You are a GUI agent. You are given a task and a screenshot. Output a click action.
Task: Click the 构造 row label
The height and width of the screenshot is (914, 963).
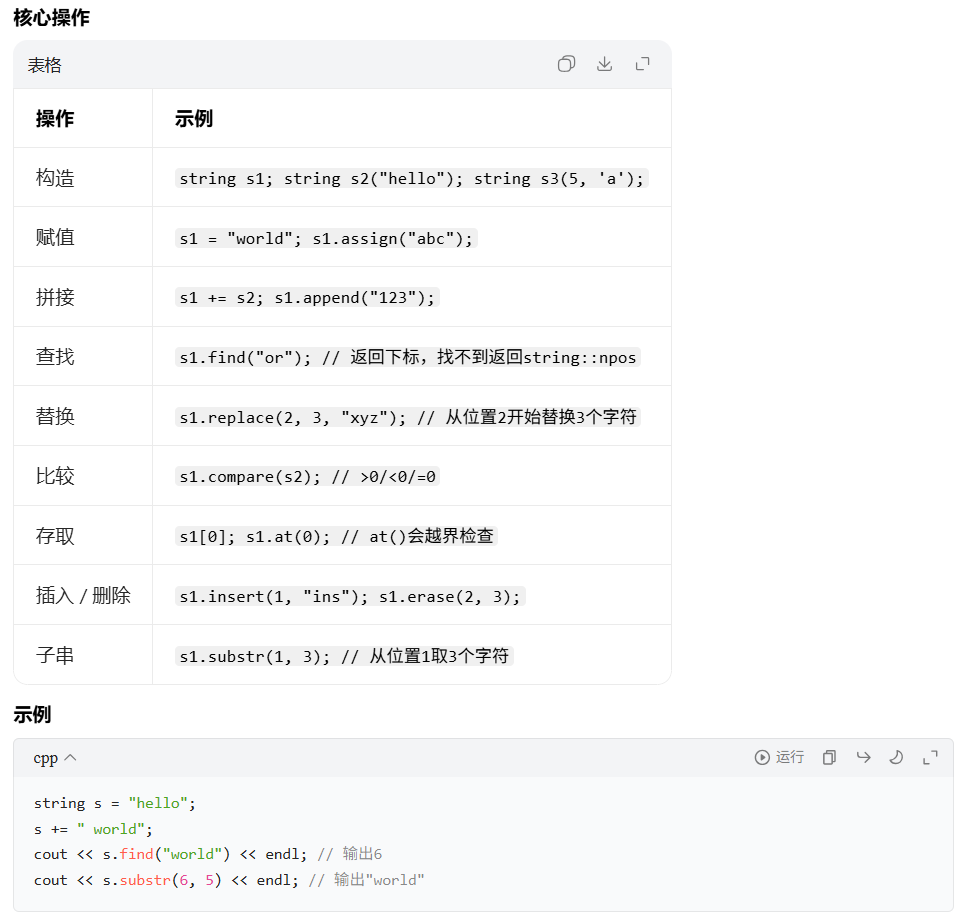point(55,178)
